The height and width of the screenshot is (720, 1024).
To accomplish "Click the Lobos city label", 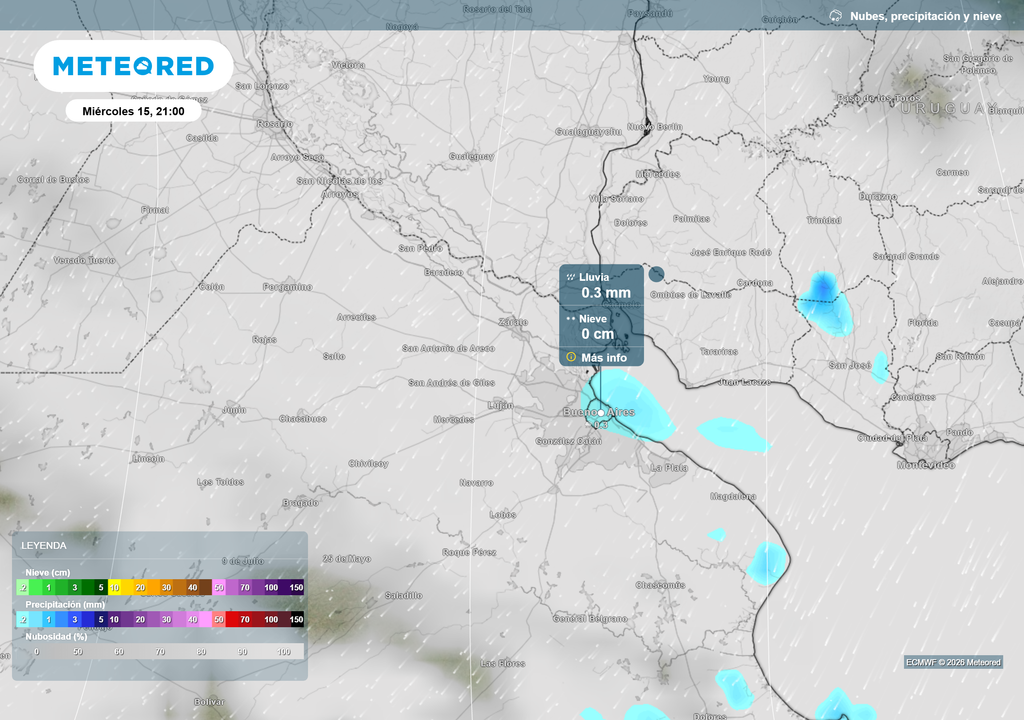I will point(503,515).
